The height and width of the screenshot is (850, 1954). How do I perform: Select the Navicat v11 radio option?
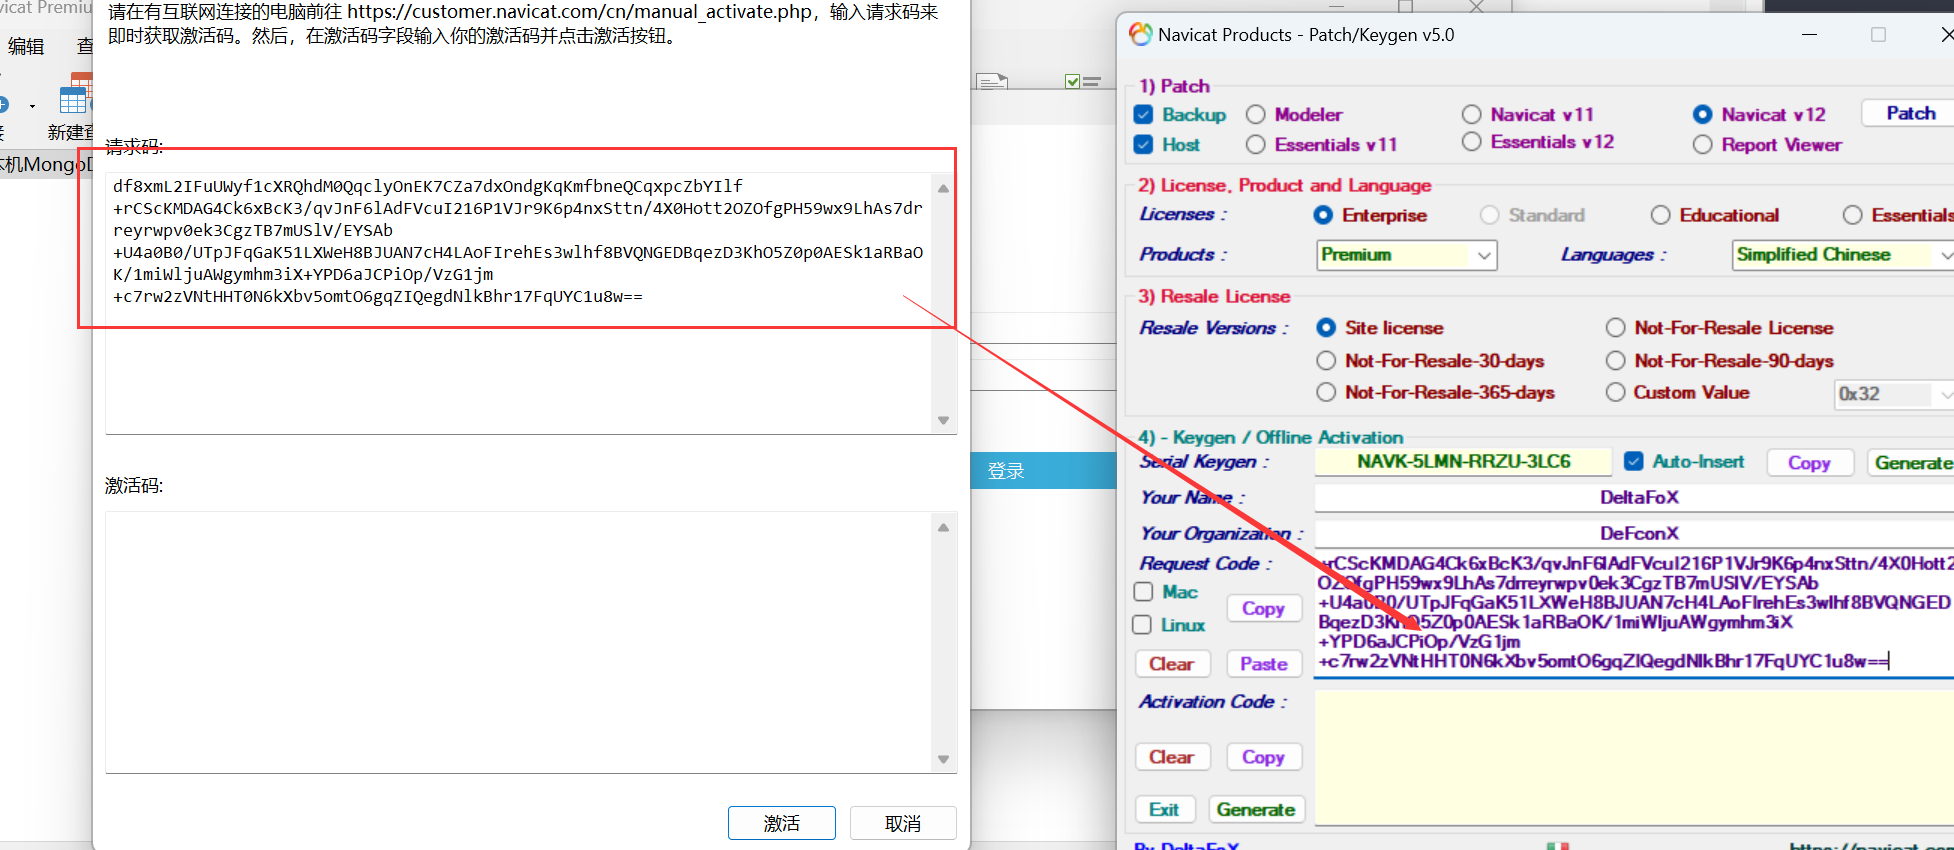coord(1472,114)
